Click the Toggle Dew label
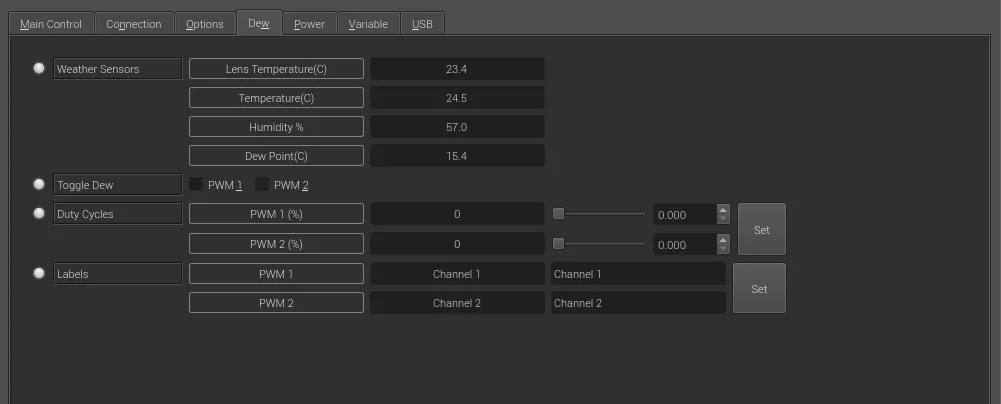Viewport: 1001px width, 404px height. point(117,185)
